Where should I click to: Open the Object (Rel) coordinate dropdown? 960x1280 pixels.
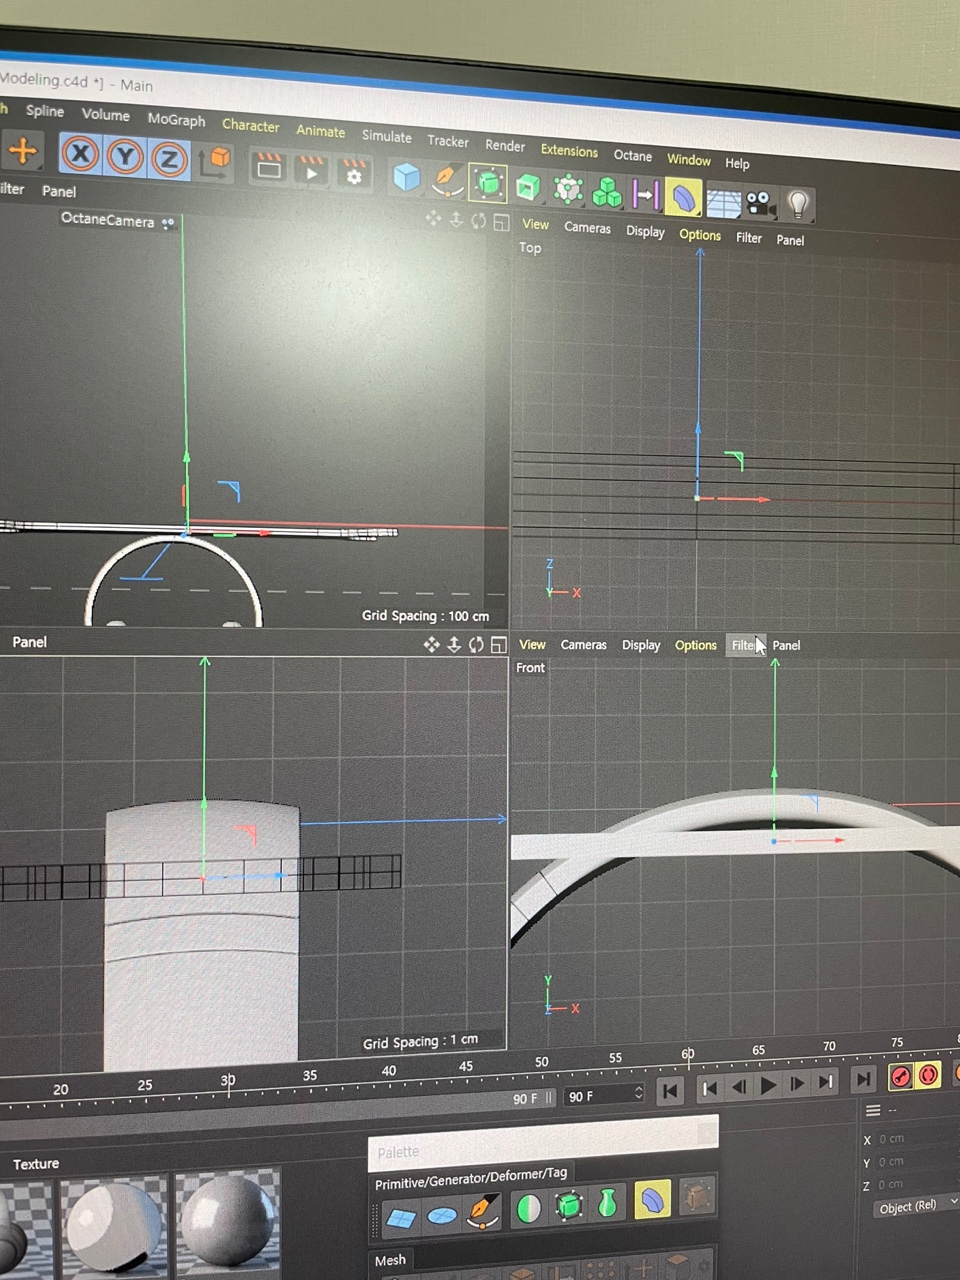pos(916,1207)
